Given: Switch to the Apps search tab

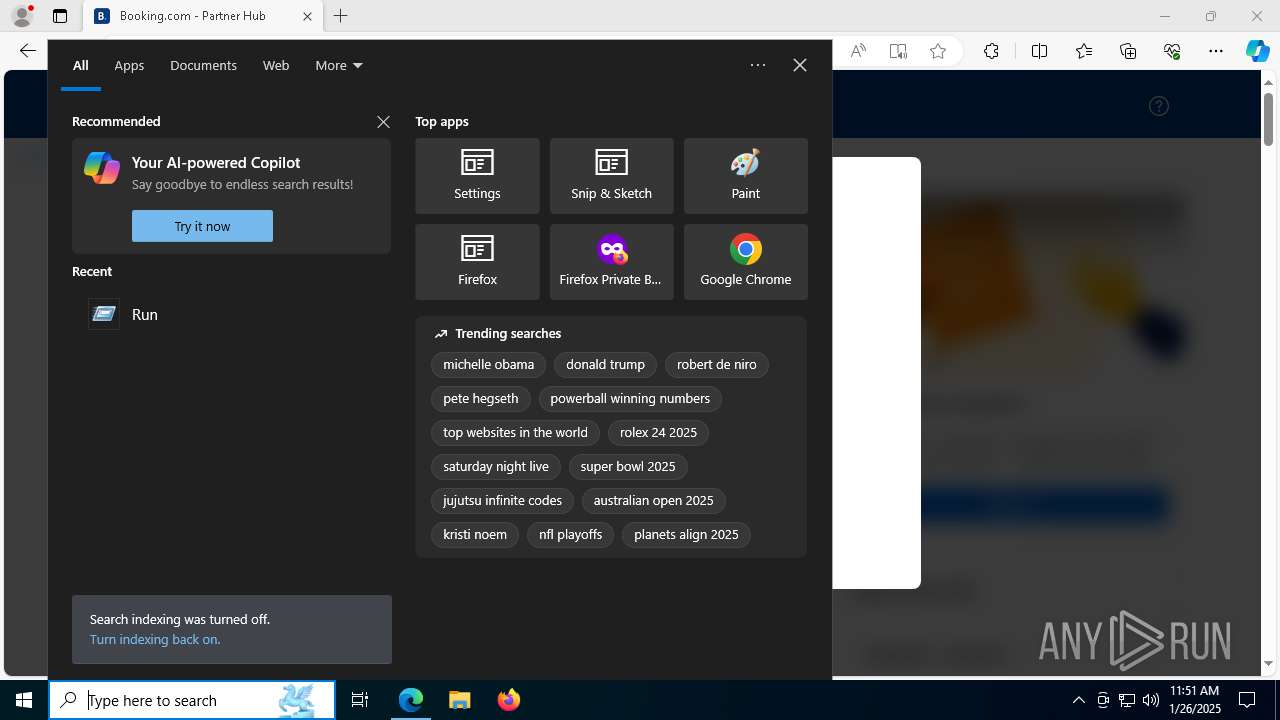Looking at the screenshot, I should point(129,65).
